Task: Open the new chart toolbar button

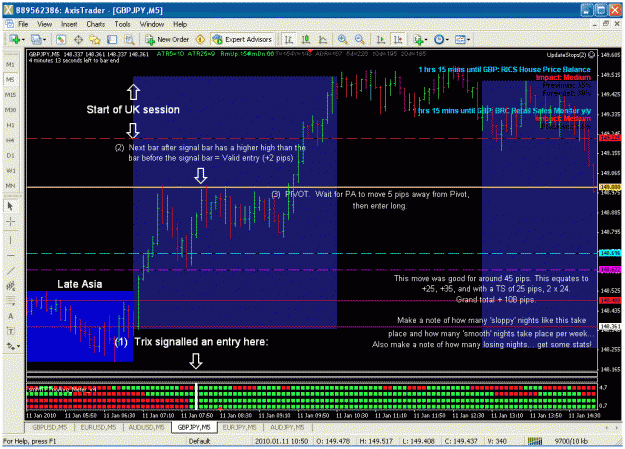Action: 15,39
